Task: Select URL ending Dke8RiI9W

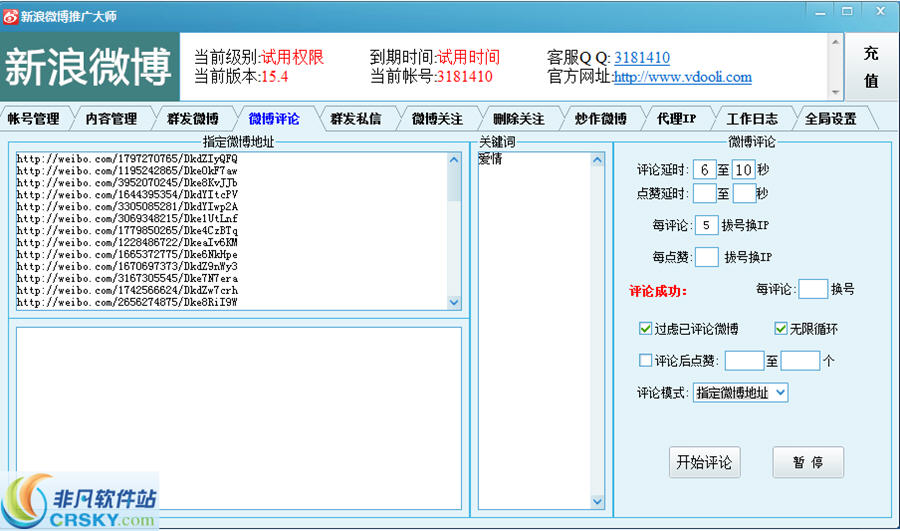Action: coord(127,302)
